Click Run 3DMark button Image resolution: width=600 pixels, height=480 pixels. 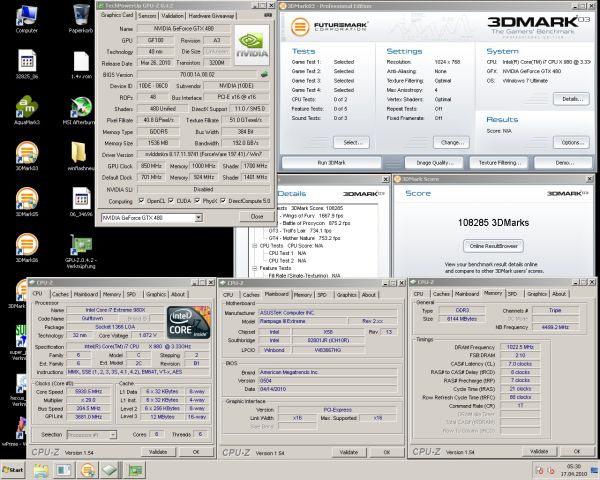[331, 163]
